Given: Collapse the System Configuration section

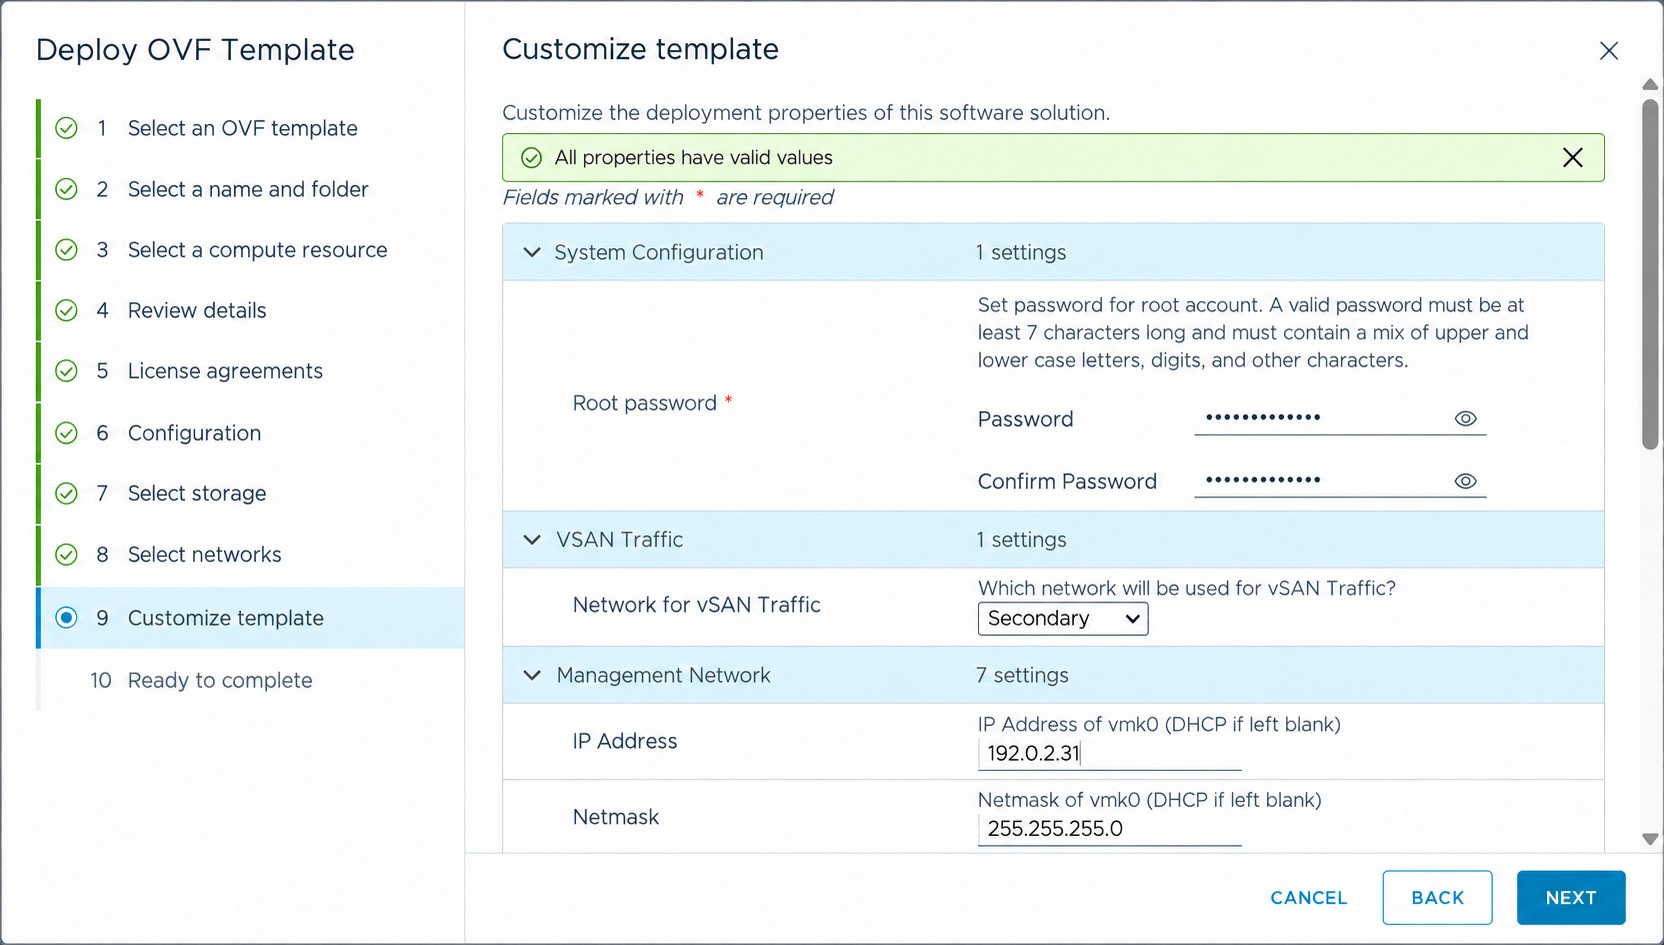Looking at the screenshot, I should 532,252.
